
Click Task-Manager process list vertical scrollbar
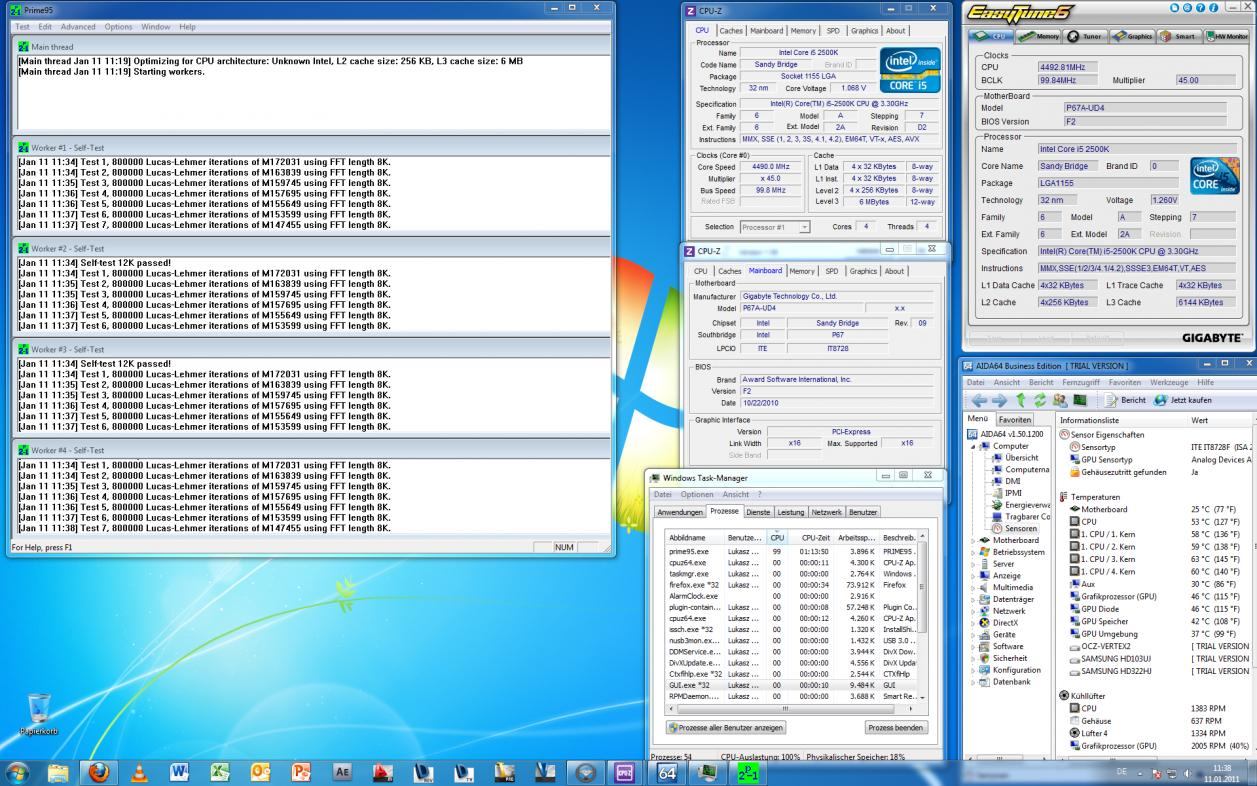(924, 617)
